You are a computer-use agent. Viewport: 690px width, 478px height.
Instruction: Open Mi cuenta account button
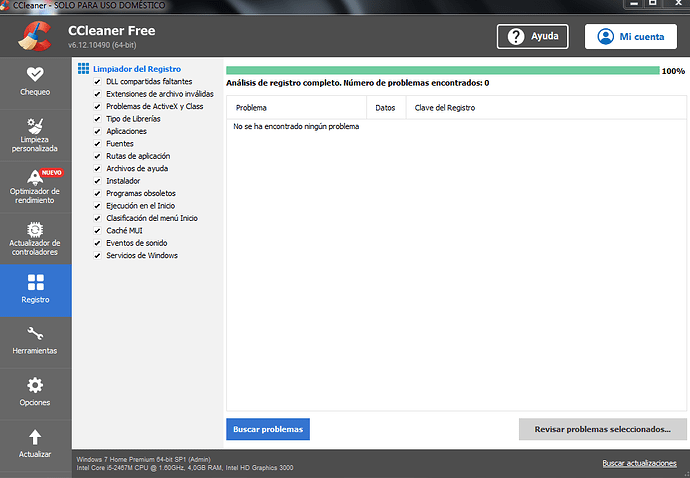631,37
